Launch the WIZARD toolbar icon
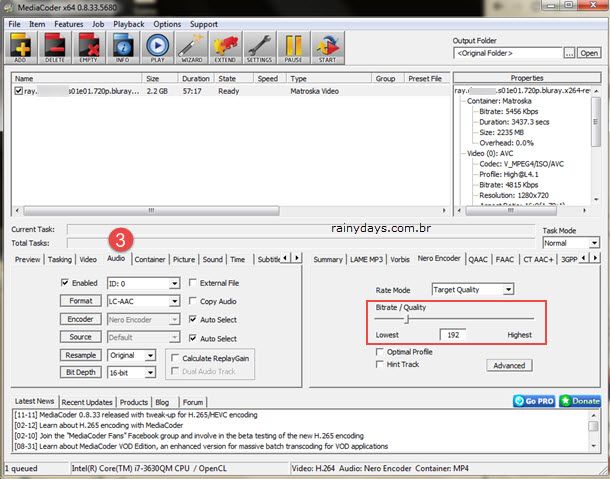Image resolution: width=610 pixels, height=479 pixels. [x=191, y=47]
